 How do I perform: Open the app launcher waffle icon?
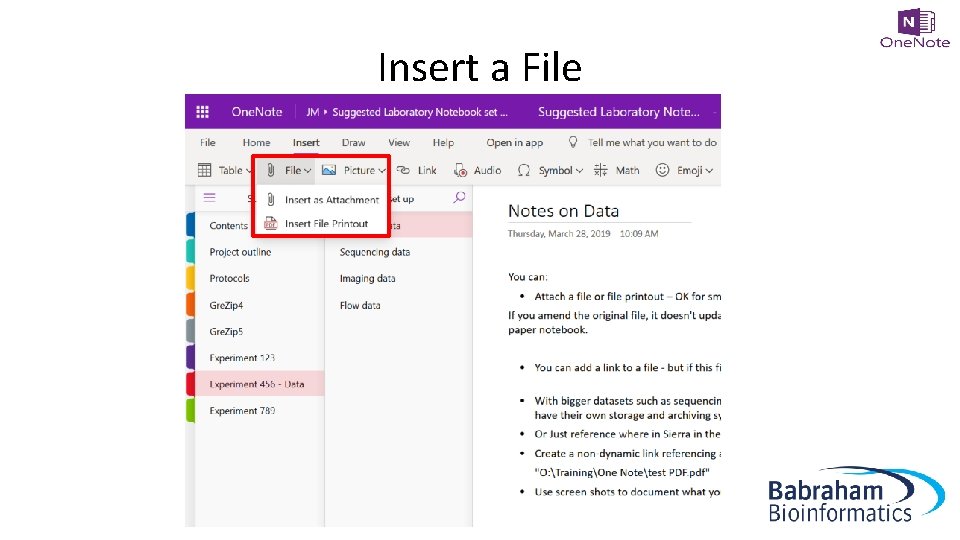pos(202,112)
